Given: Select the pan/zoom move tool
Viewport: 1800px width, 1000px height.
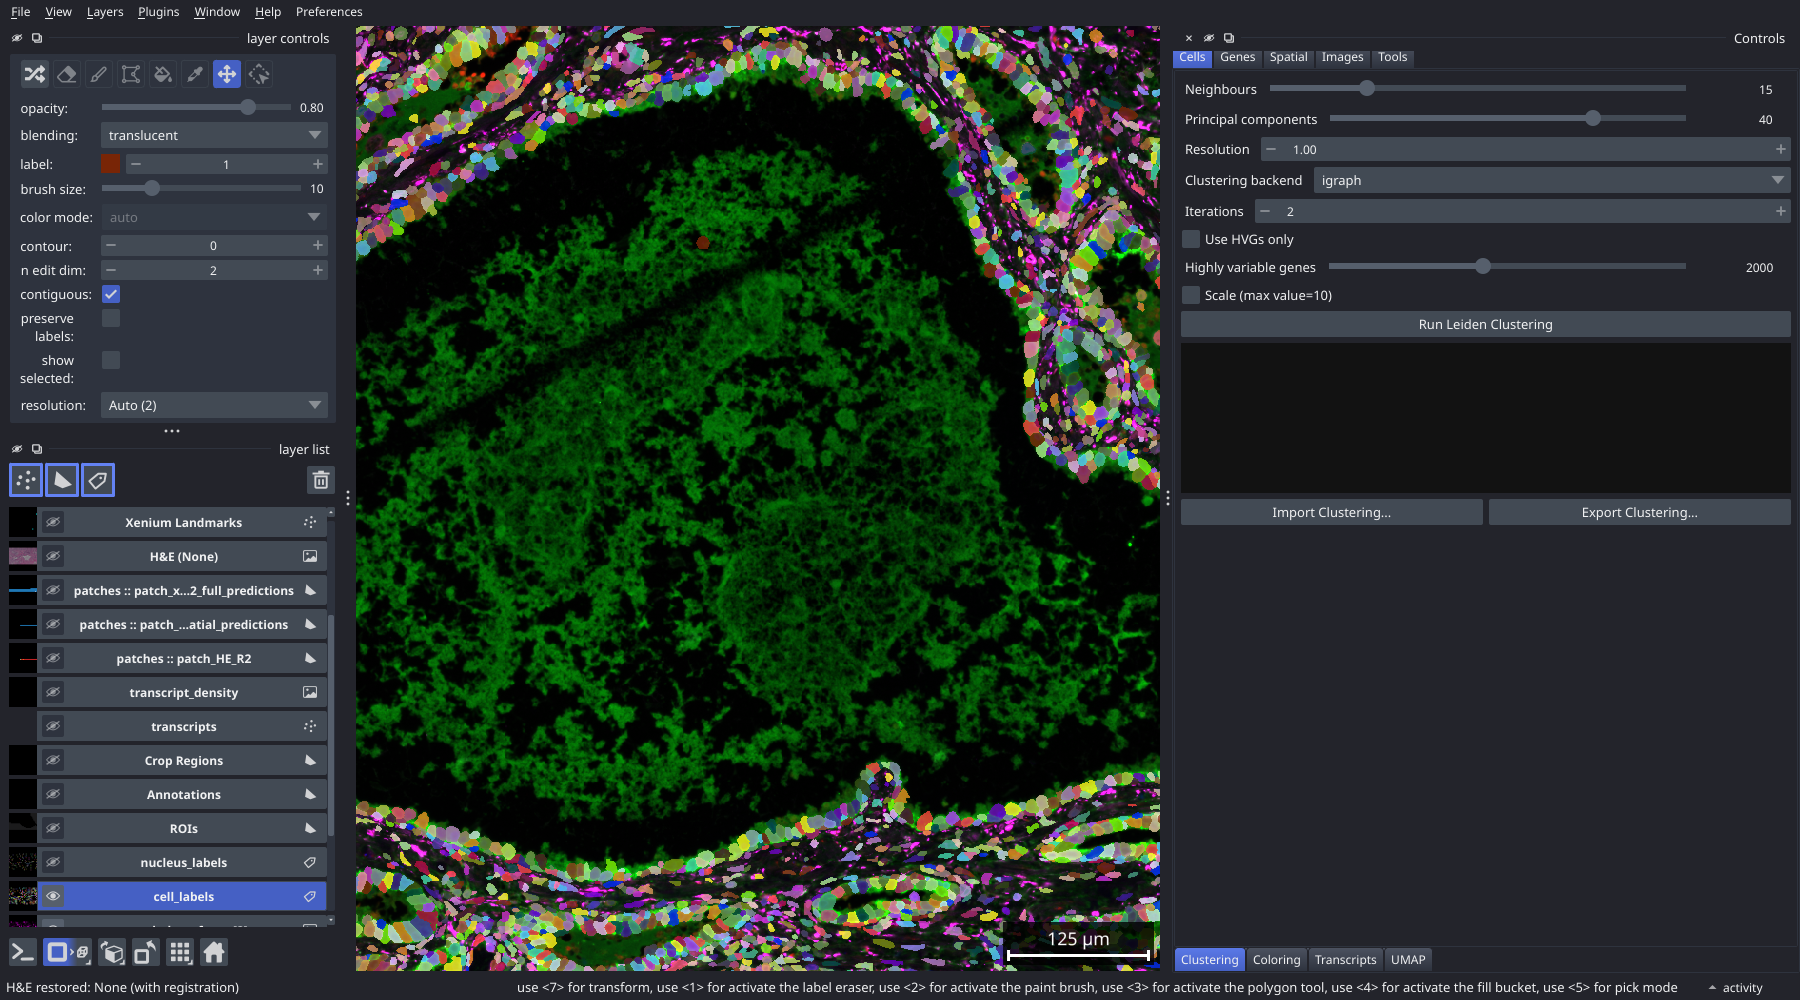Looking at the screenshot, I should coord(227,74).
